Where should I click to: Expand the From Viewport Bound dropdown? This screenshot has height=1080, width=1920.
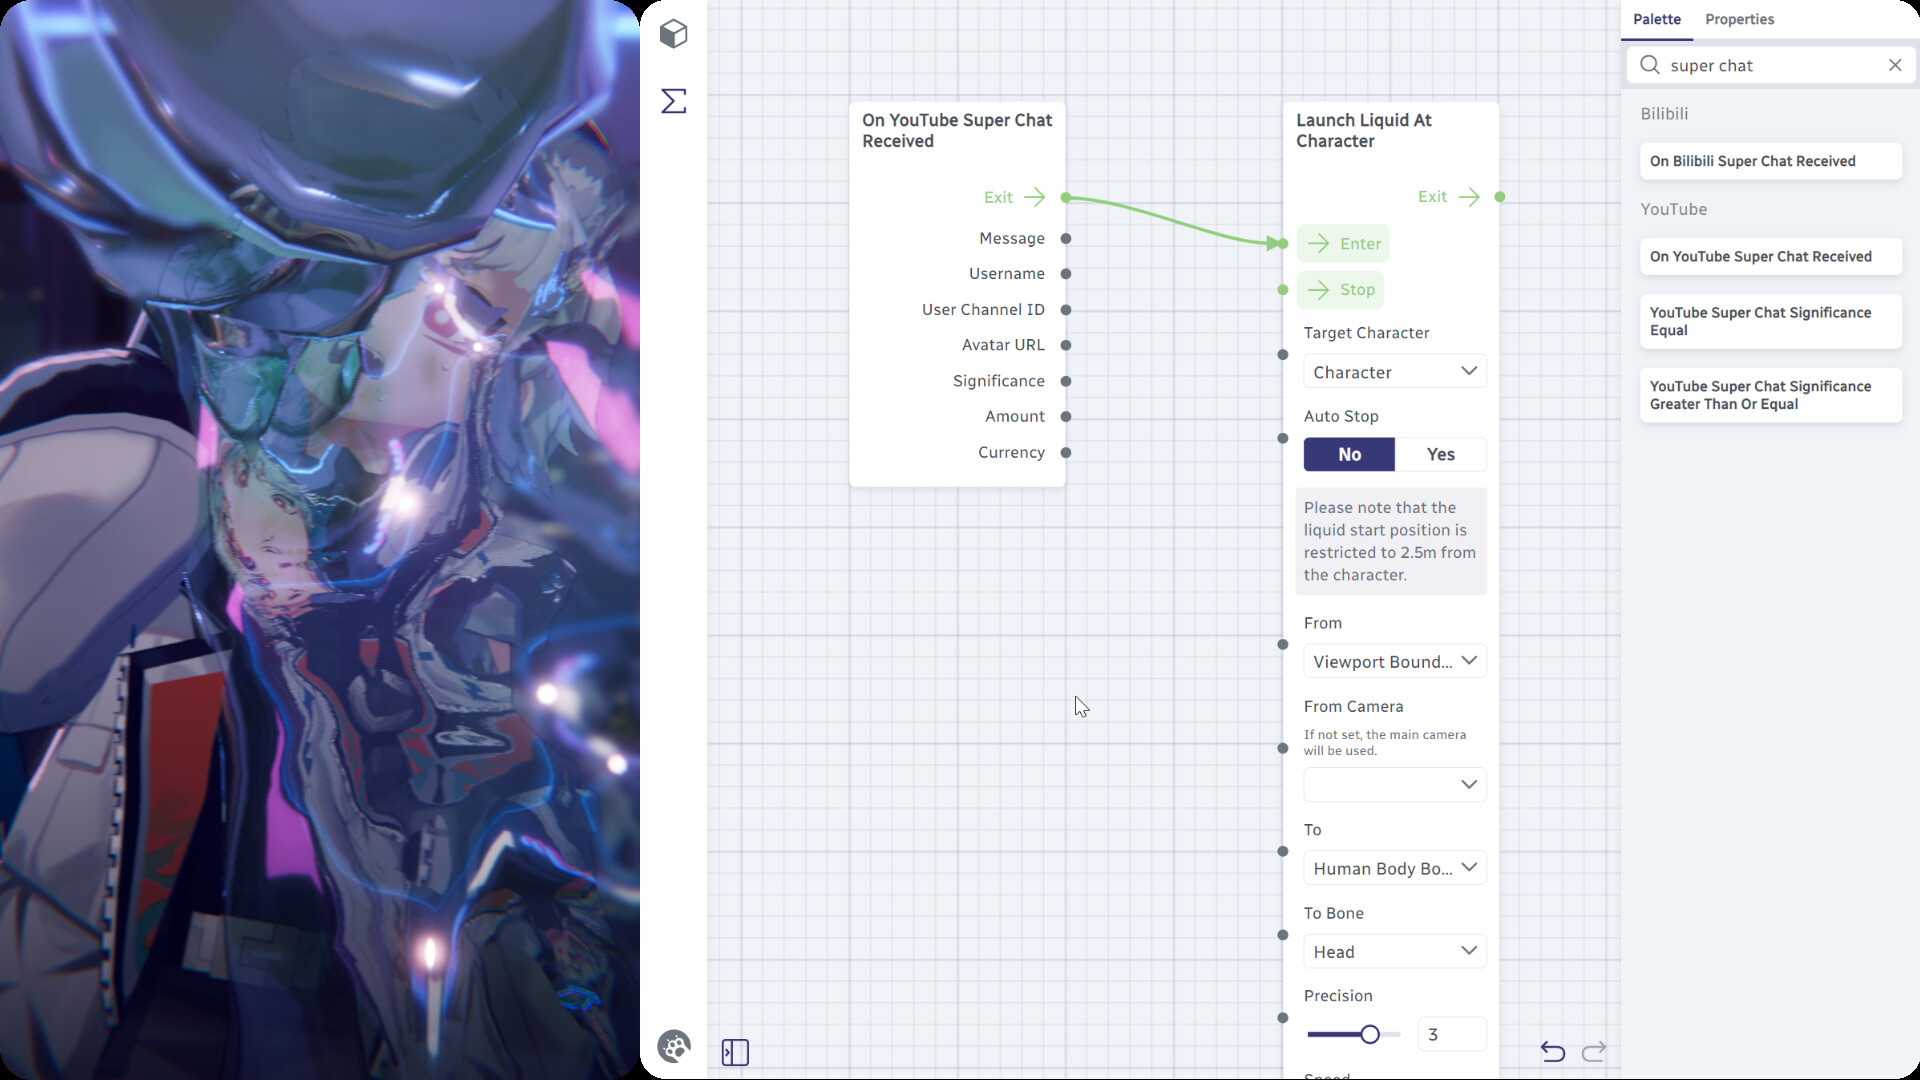1394,661
